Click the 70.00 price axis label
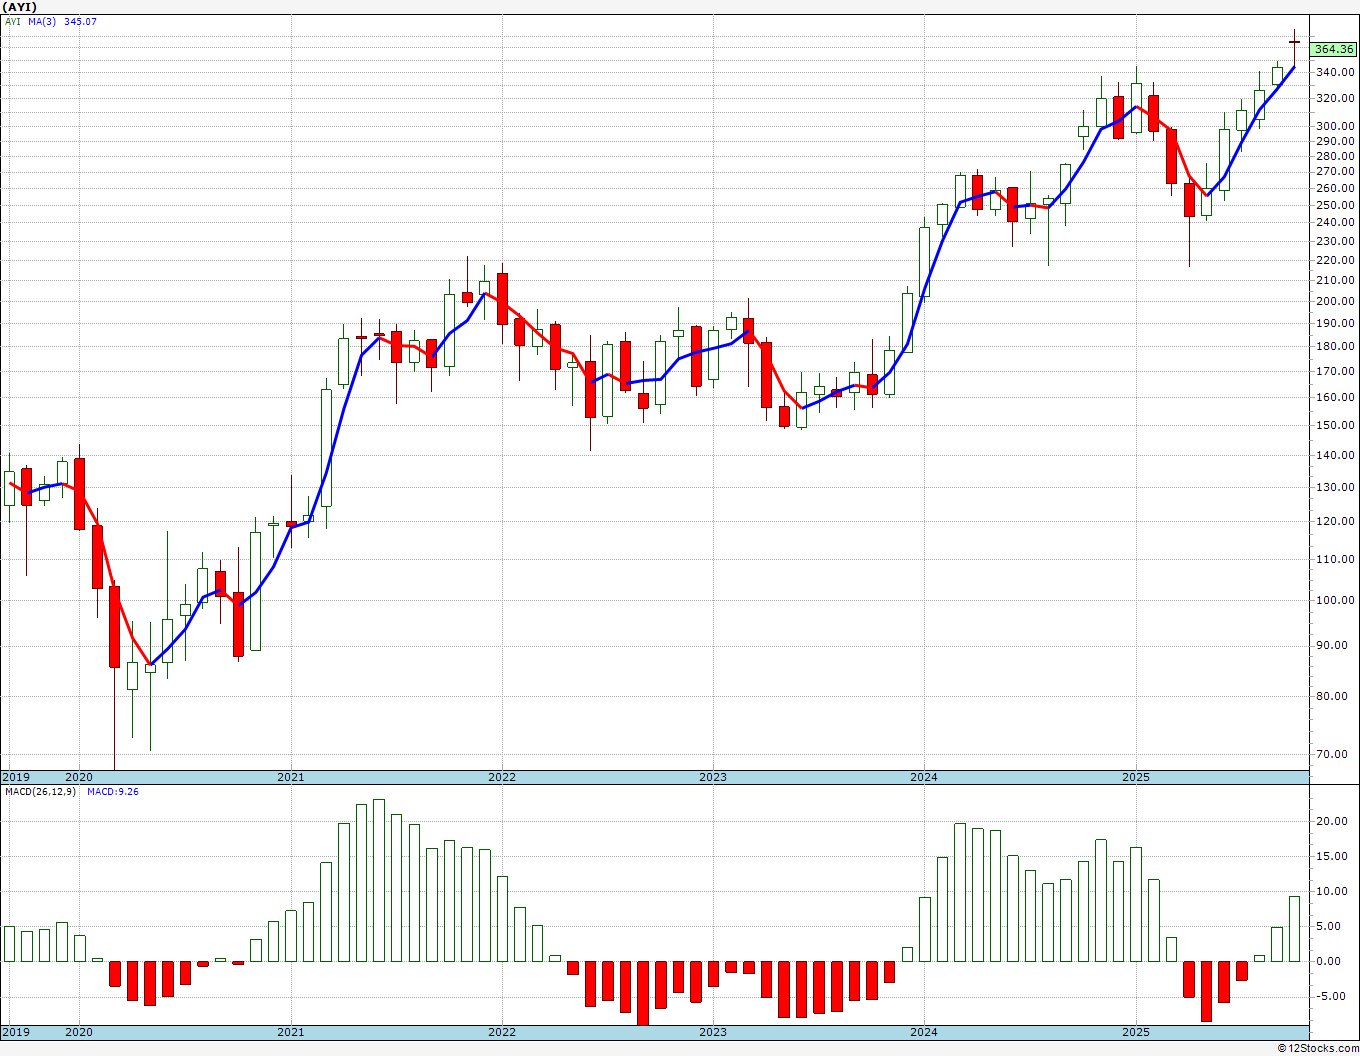This screenshot has height=1056, width=1360. (1337, 754)
